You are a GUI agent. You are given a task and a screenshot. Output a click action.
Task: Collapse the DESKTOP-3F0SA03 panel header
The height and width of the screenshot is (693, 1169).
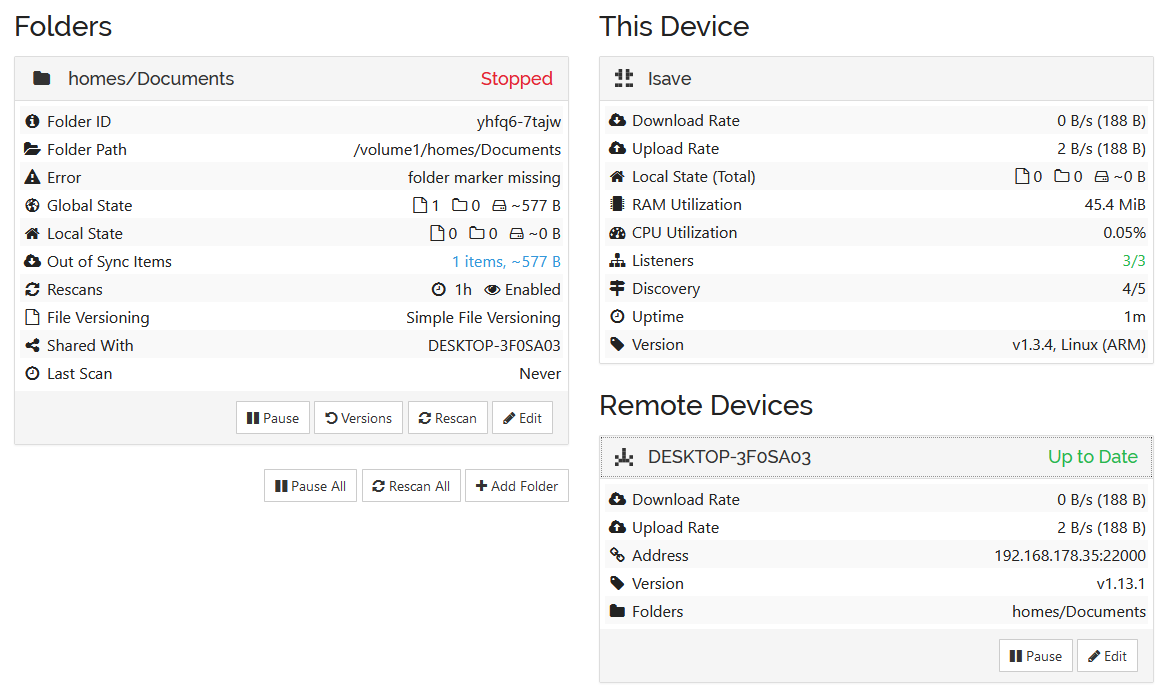tap(876, 457)
